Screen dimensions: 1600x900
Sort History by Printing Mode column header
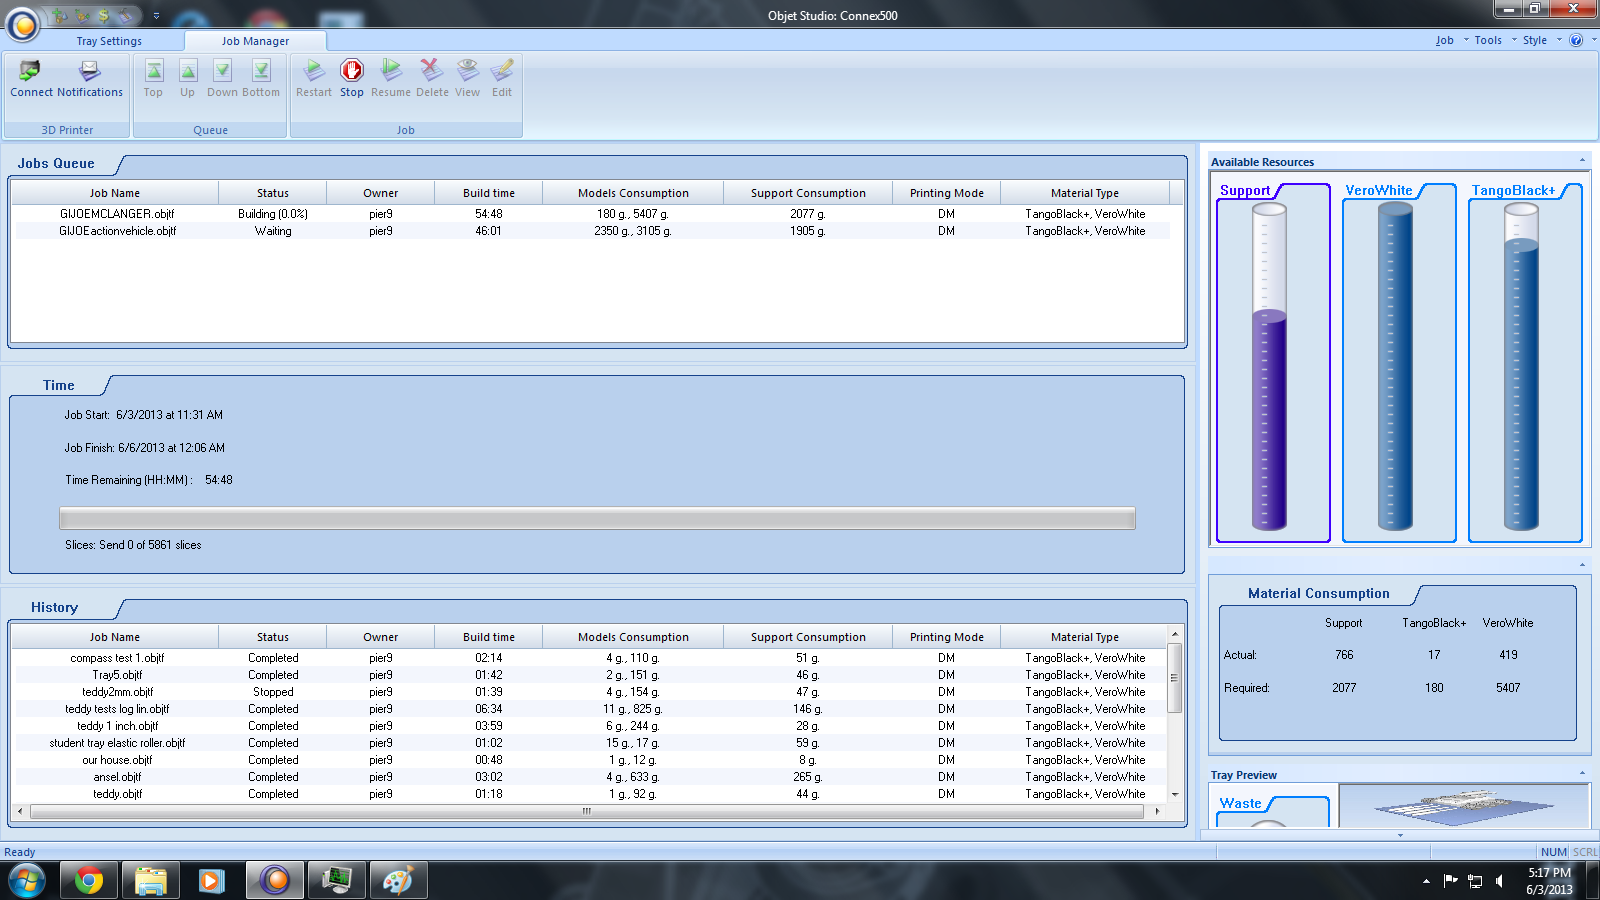click(x=947, y=637)
